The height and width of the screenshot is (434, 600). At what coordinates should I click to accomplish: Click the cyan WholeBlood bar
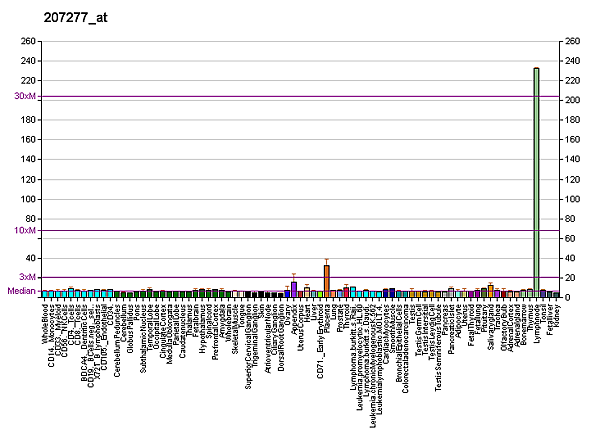(44, 294)
